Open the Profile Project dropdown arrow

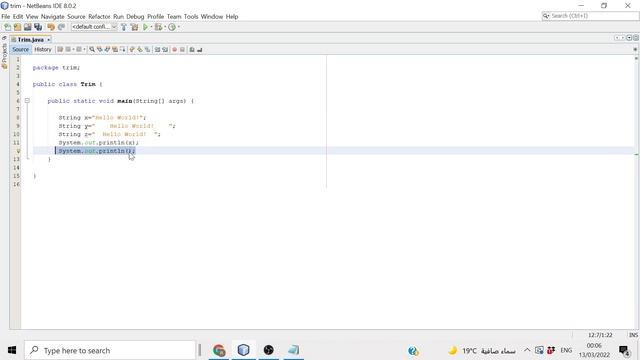click(179, 27)
